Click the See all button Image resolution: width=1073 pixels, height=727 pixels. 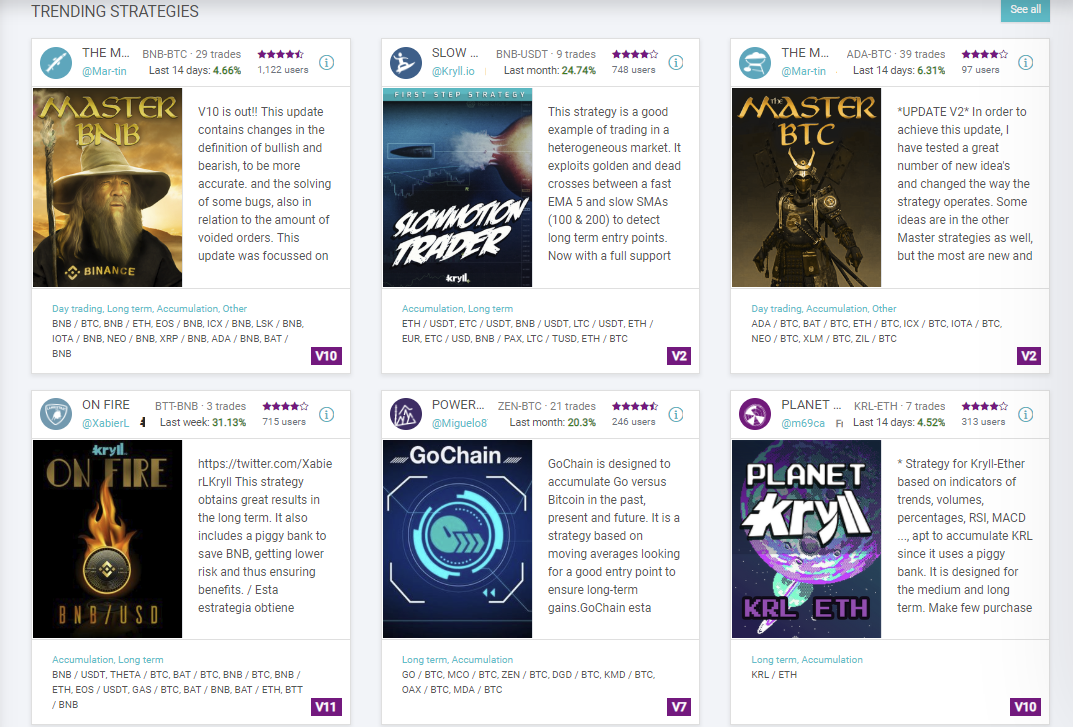pos(1025,10)
